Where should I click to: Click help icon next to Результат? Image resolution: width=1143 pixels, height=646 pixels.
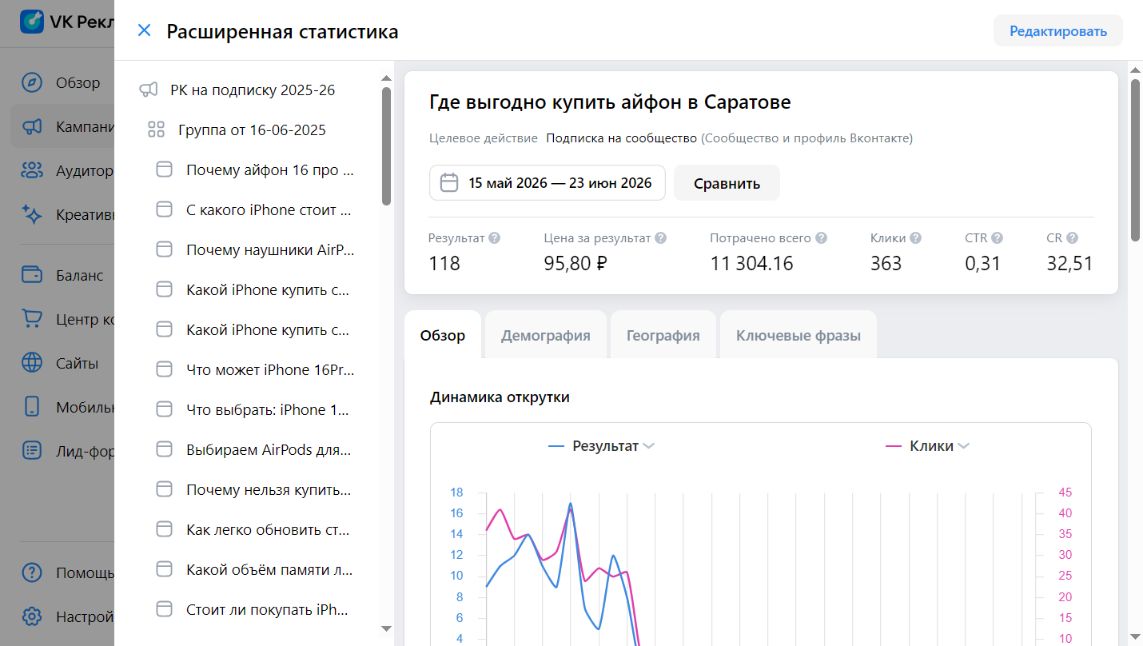pos(494,238)
